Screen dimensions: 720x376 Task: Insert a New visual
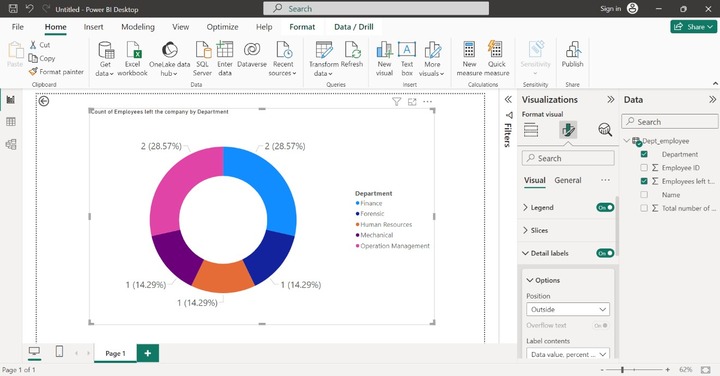(384, 59)
